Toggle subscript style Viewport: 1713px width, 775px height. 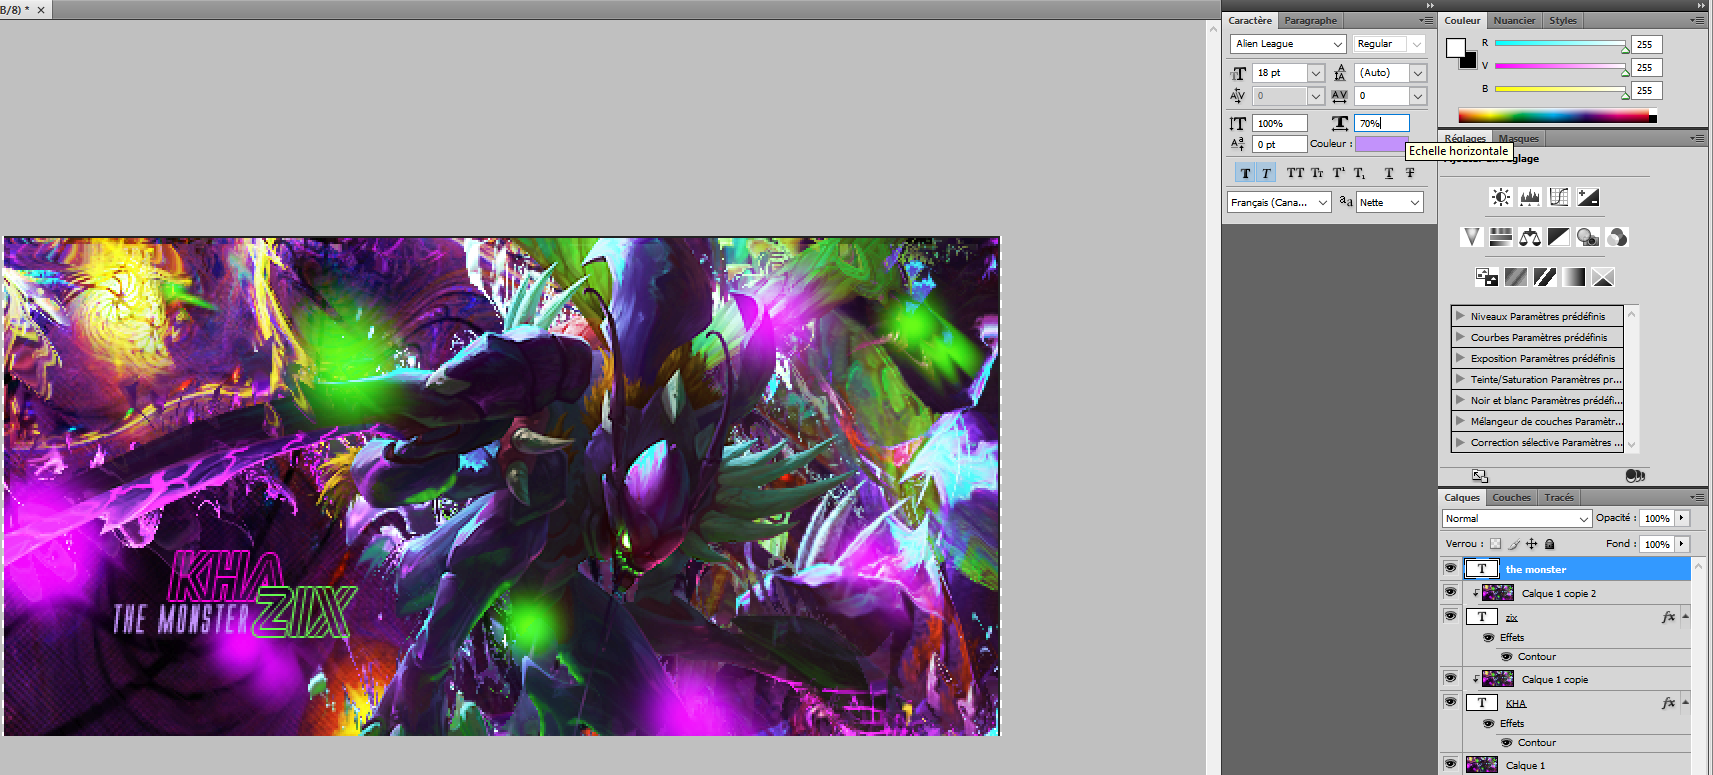(1359, 173)
